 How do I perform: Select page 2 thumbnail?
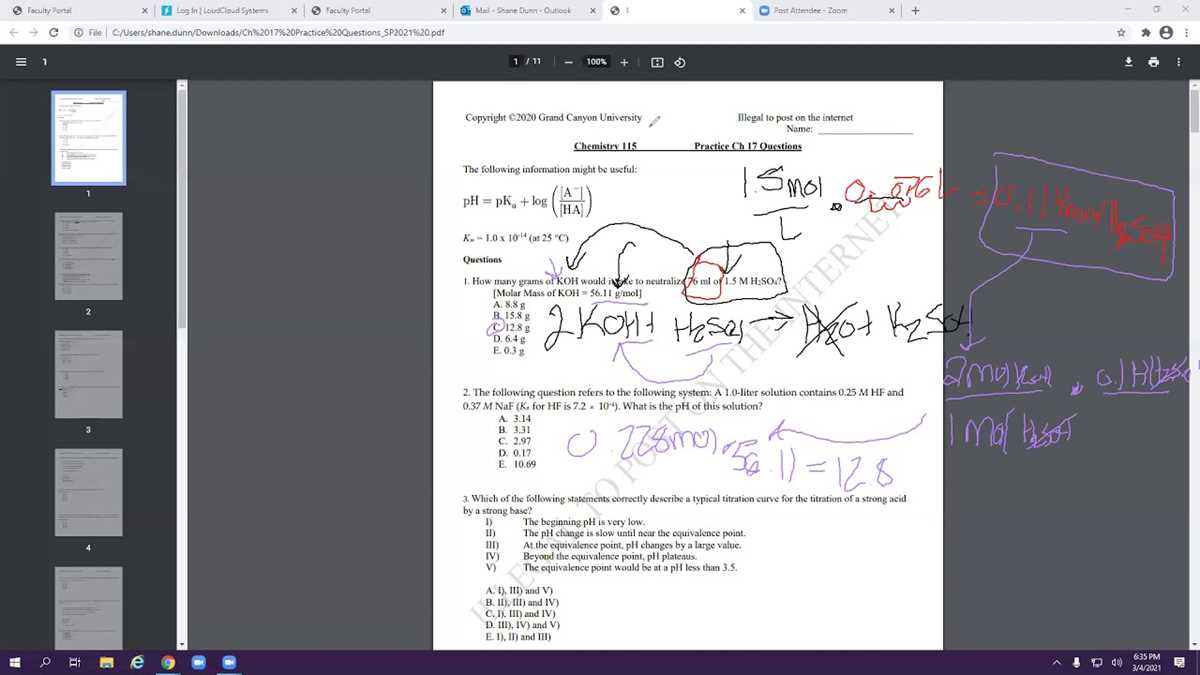pyautogui.click(x=89, y=256)
